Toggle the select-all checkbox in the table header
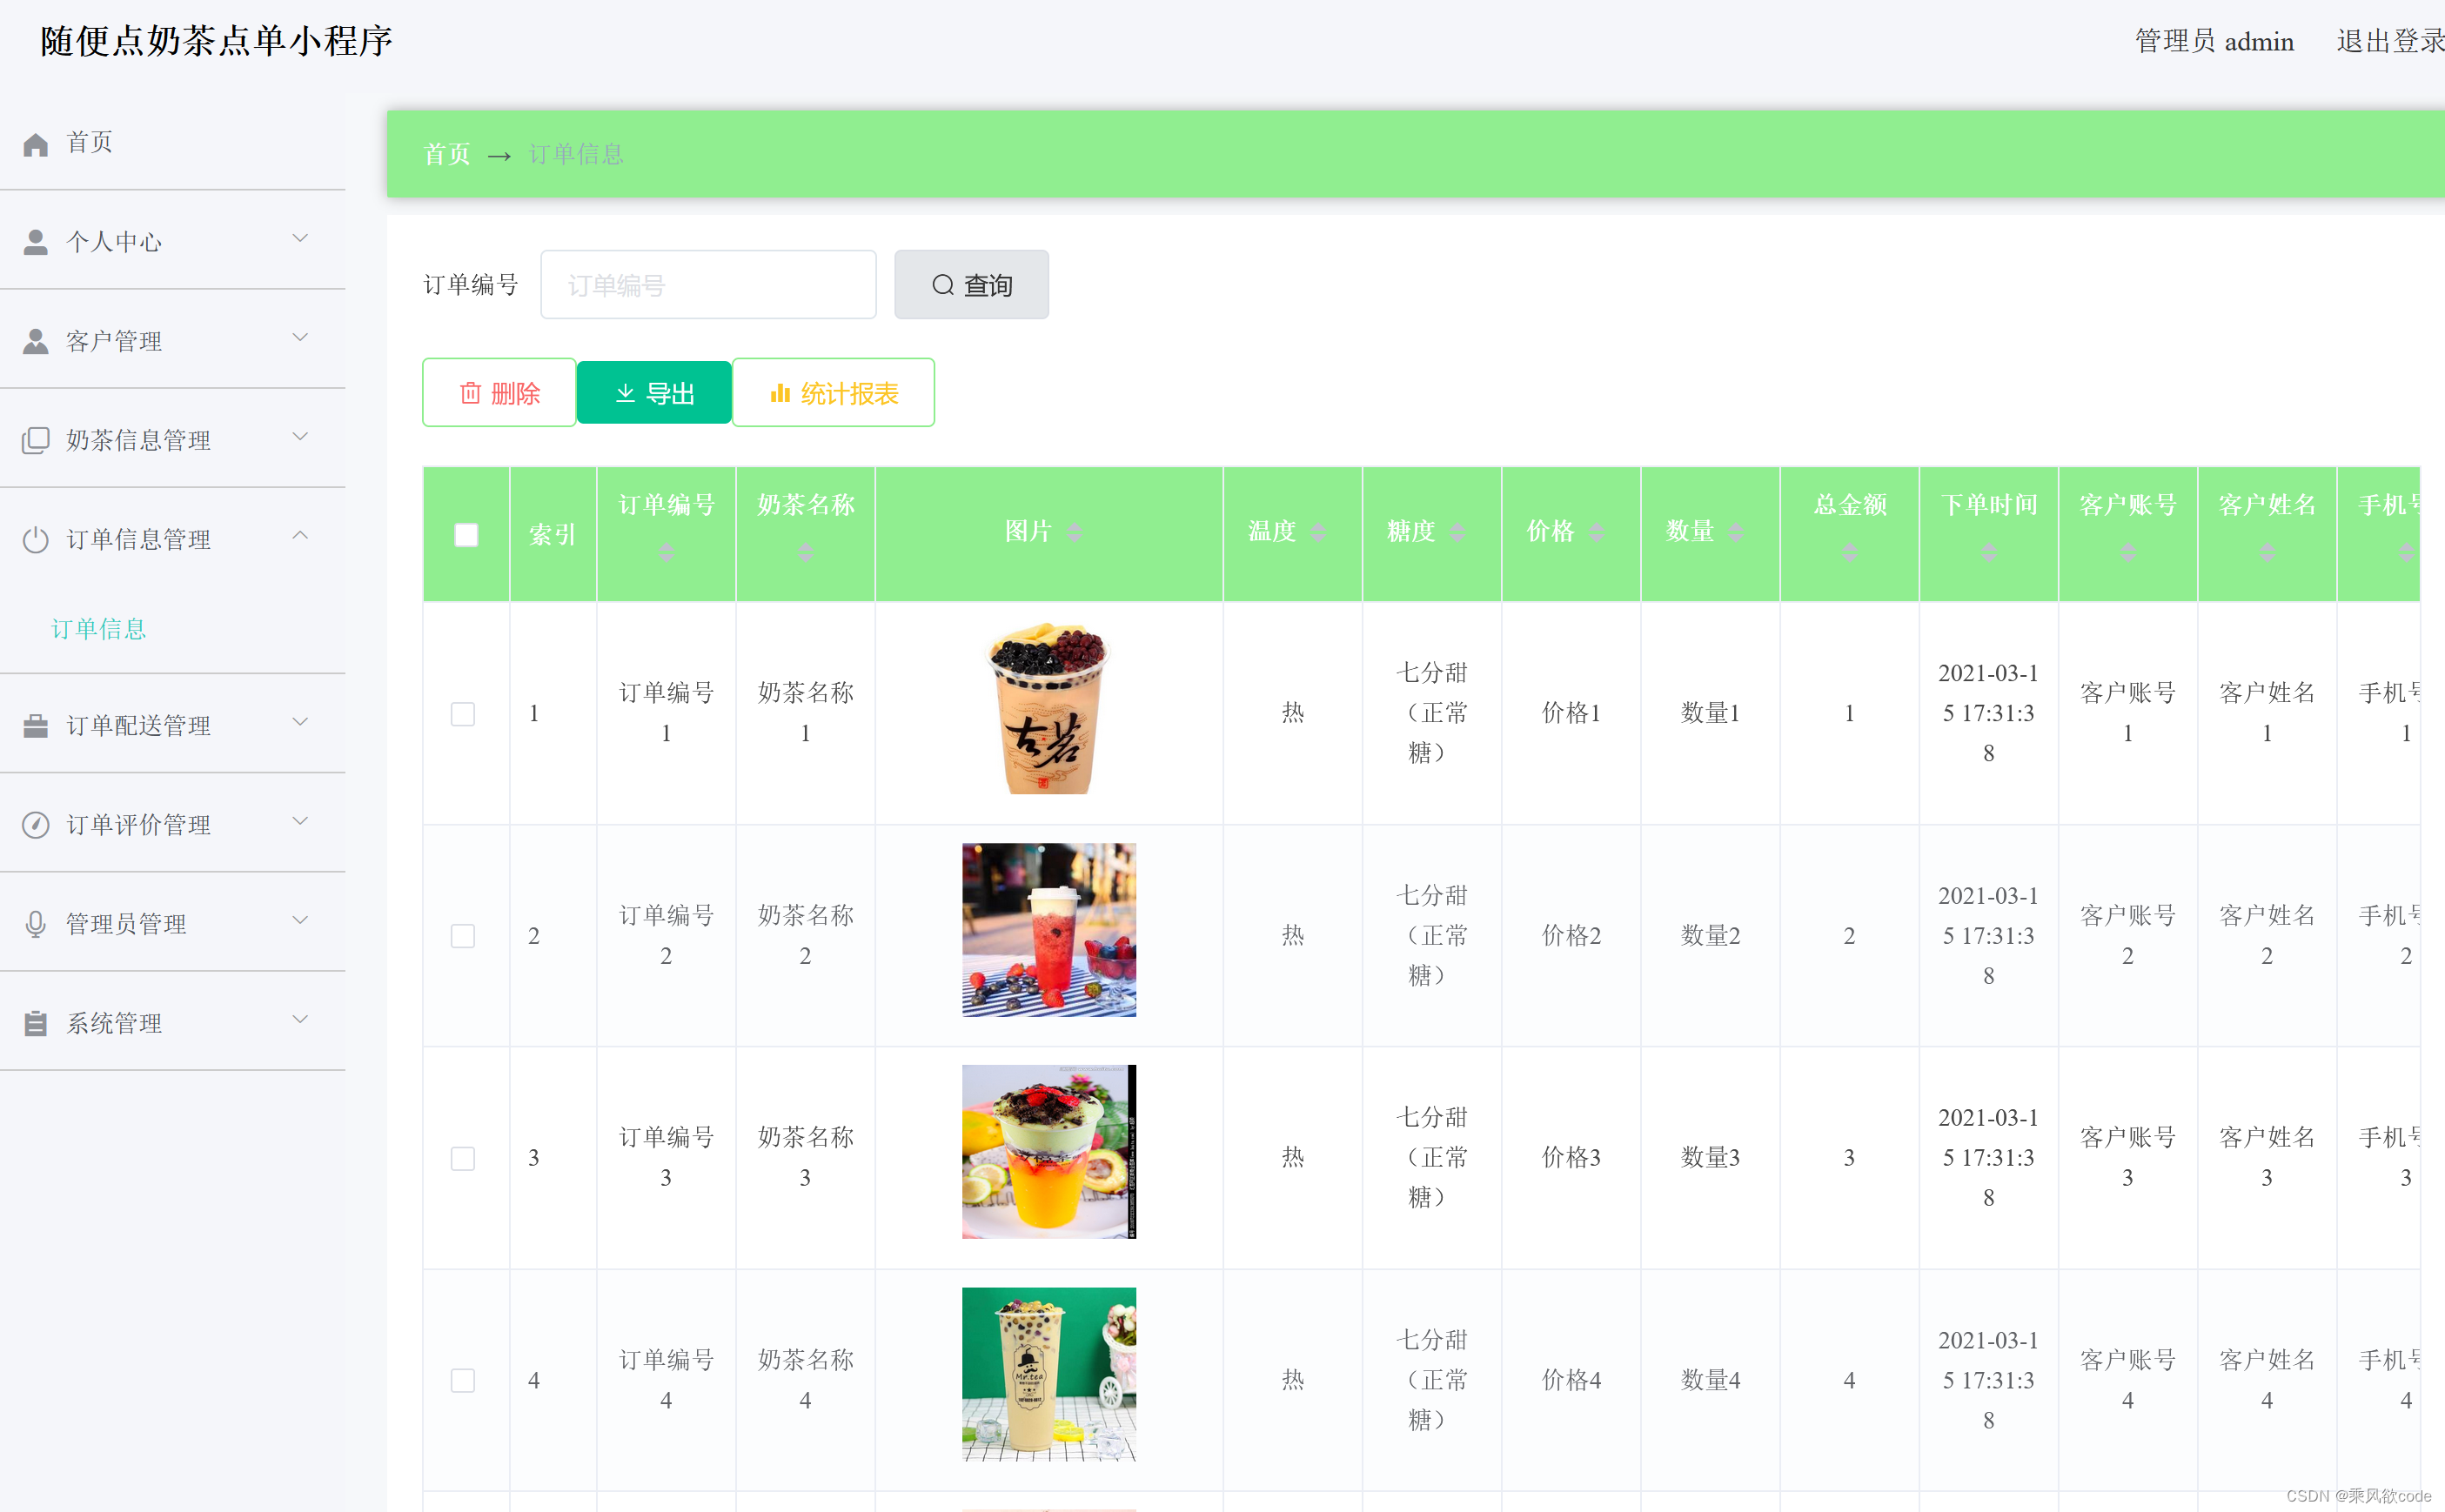This screenshot has height=1512, width=2445. [x=466, y=535]
